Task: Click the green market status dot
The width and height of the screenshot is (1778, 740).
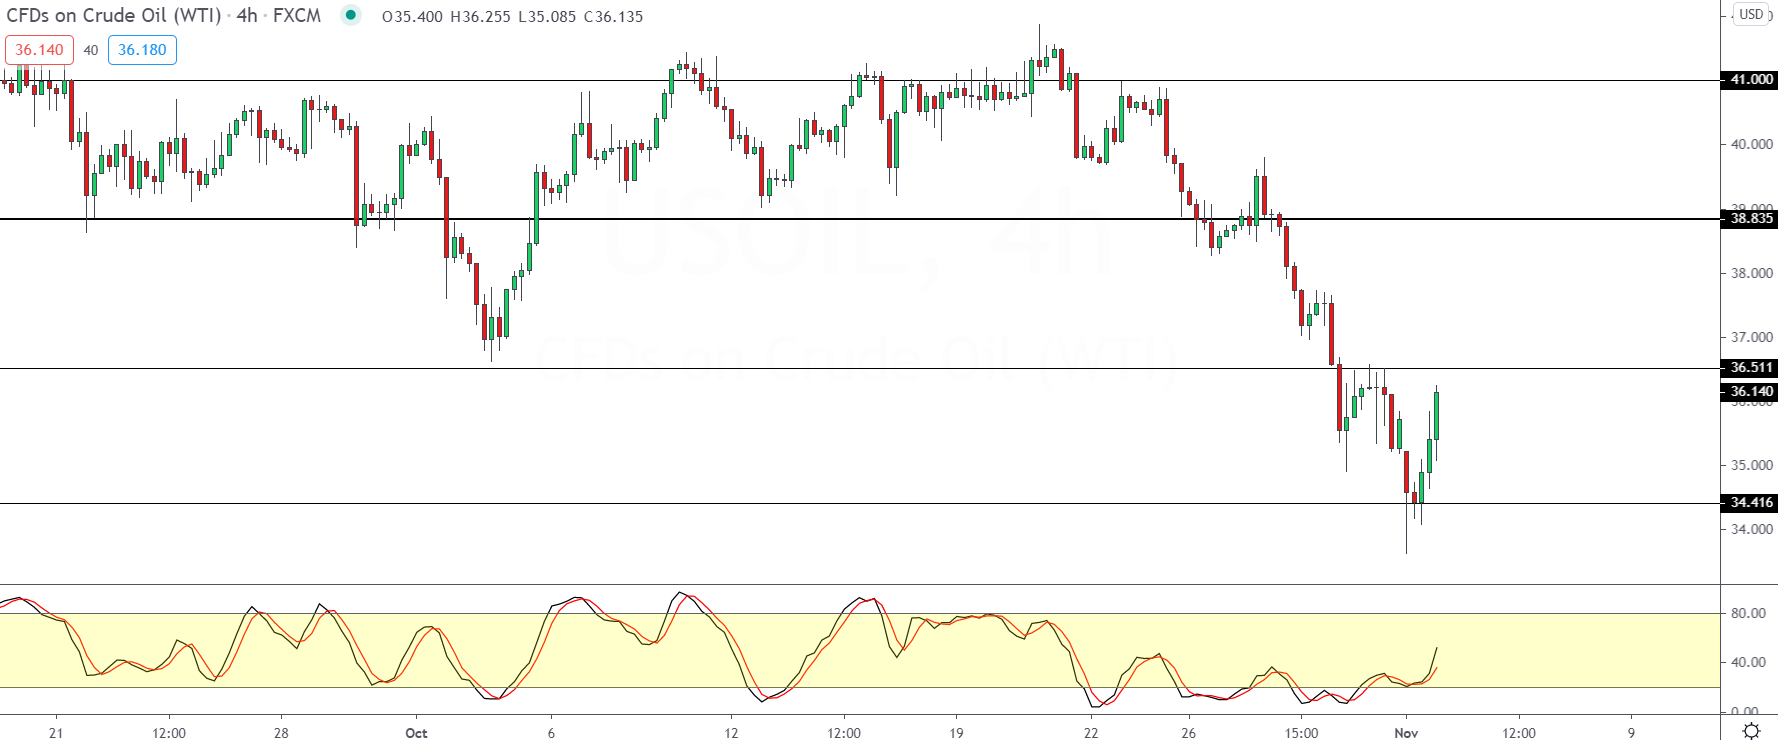Action: (x=351, y=15)
